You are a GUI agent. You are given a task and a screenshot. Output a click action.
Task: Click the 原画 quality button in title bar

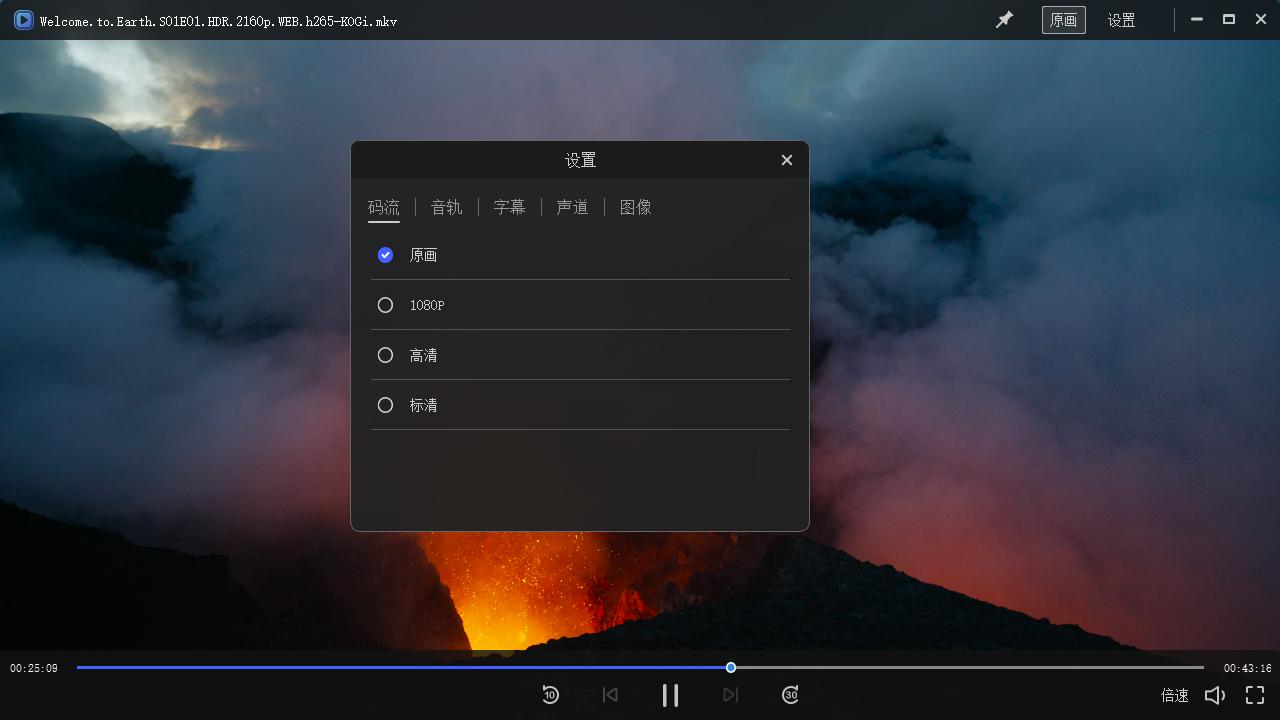point(1064,19)
